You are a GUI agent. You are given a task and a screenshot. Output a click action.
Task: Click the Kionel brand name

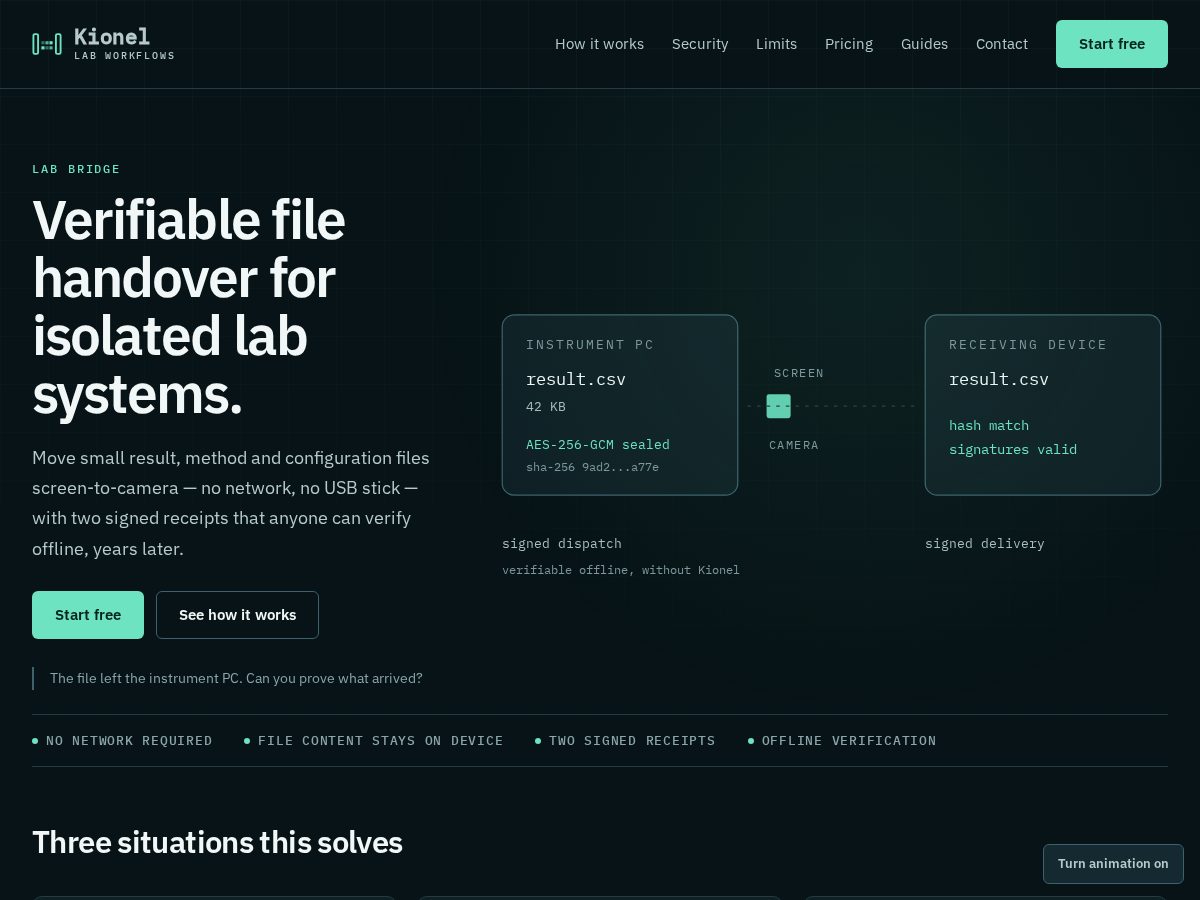pos(112,37)
